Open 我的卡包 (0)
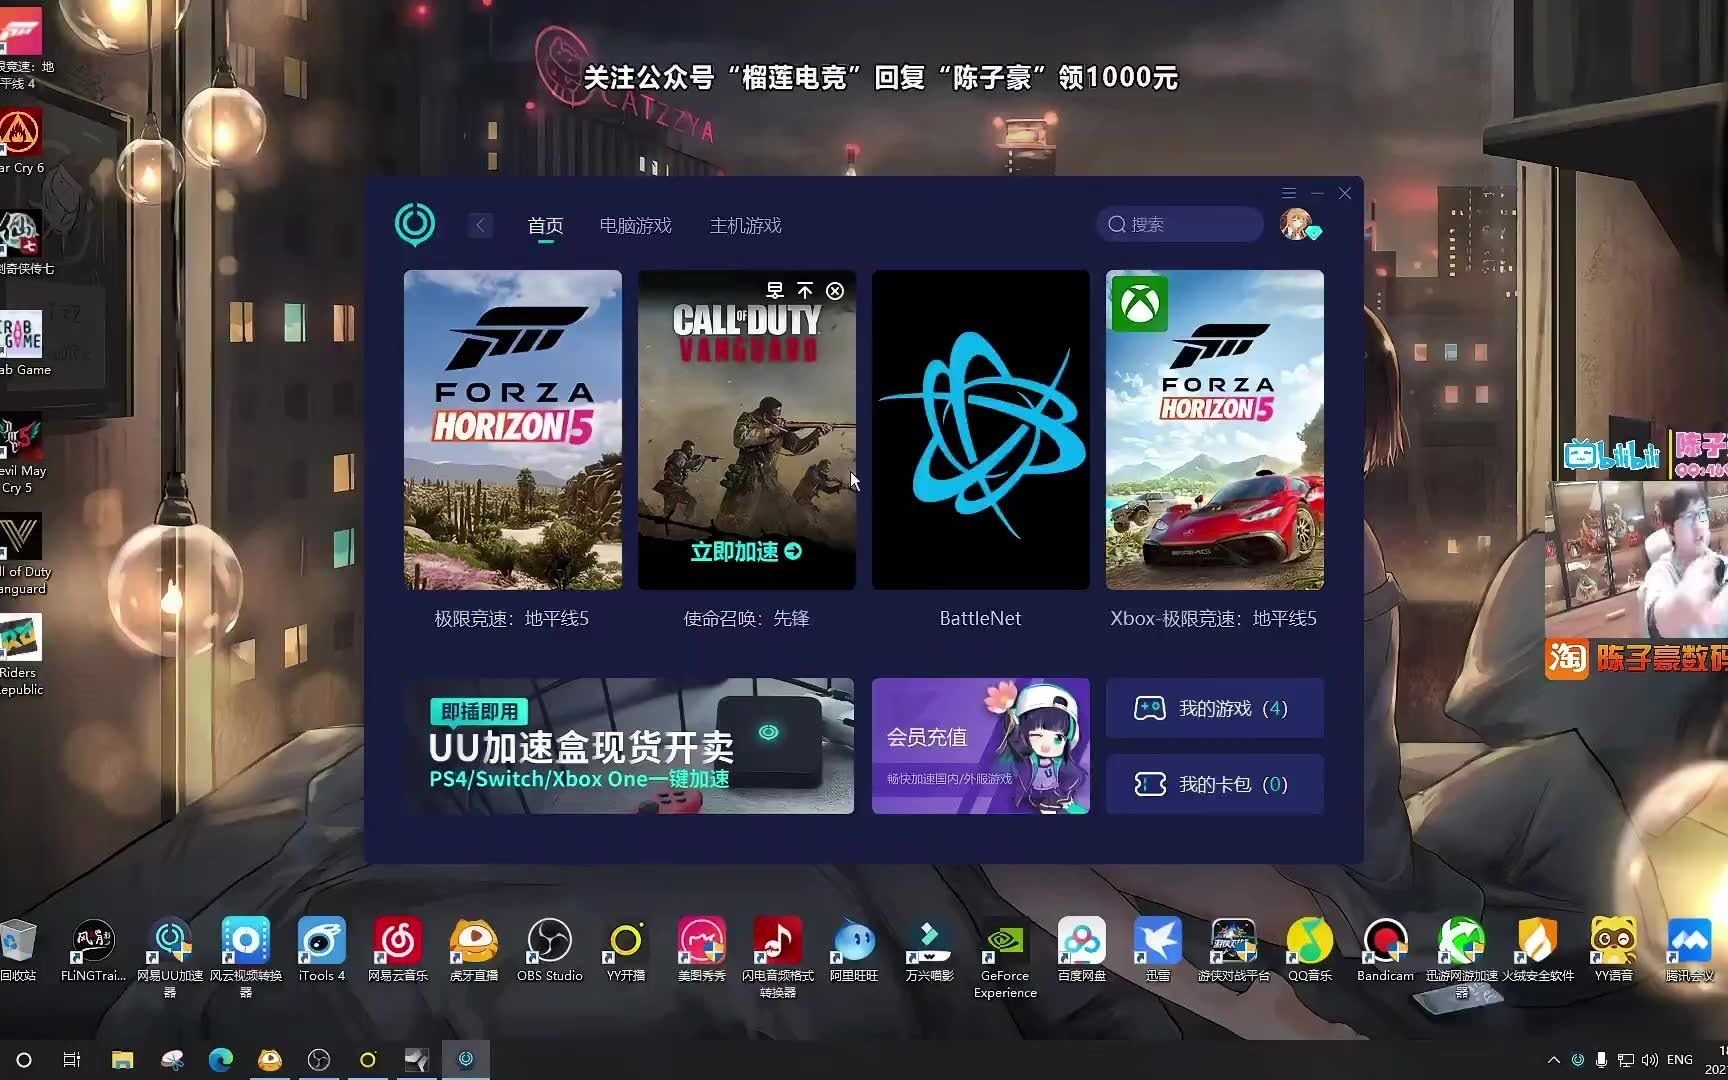 1215,784
